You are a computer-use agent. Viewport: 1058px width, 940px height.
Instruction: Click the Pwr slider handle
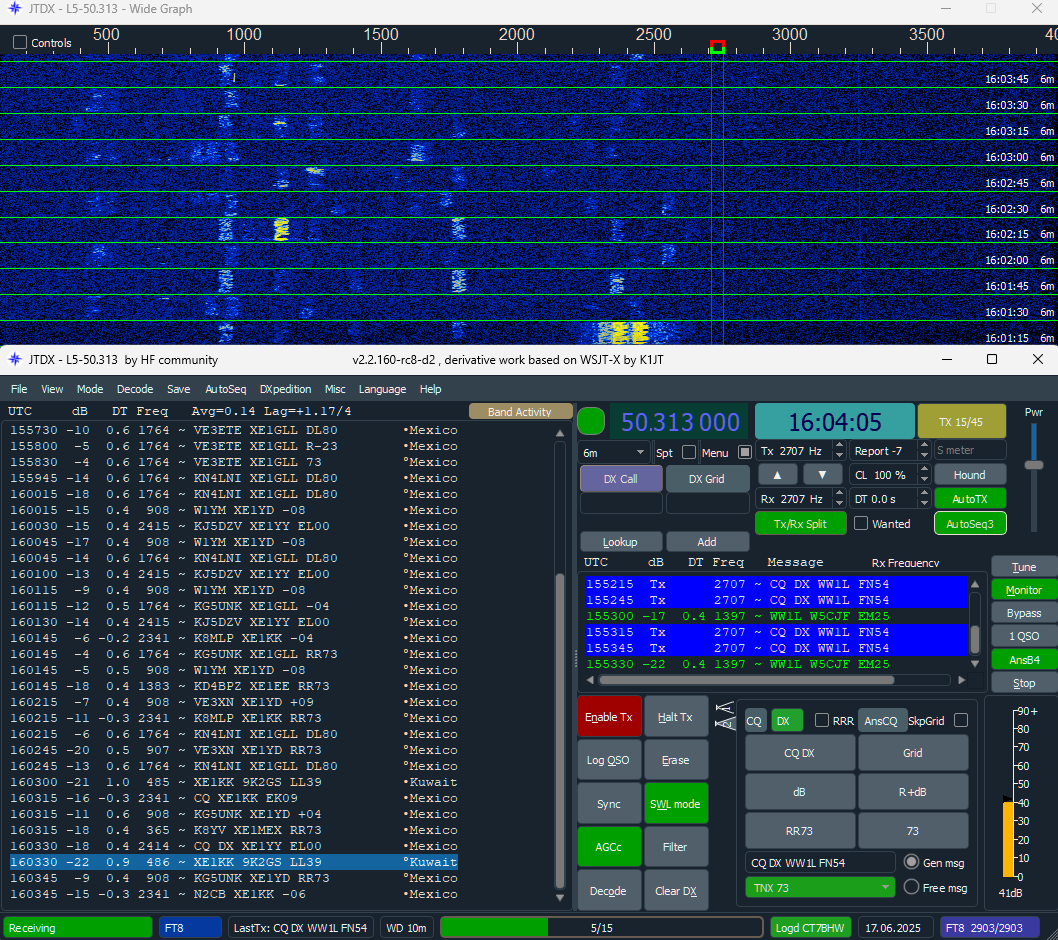1034,465
